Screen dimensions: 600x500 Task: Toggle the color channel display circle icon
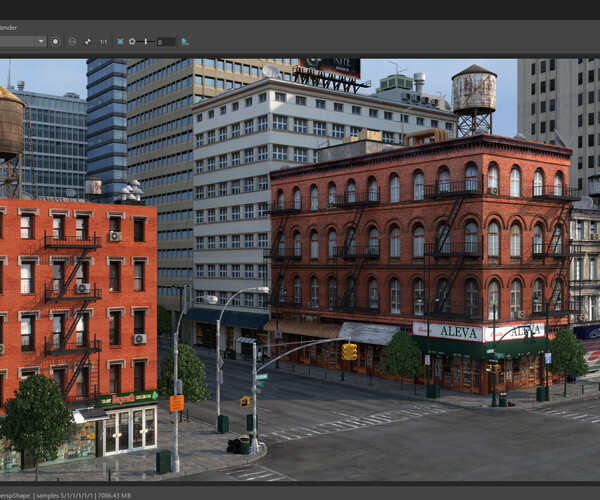pos(55,41)
